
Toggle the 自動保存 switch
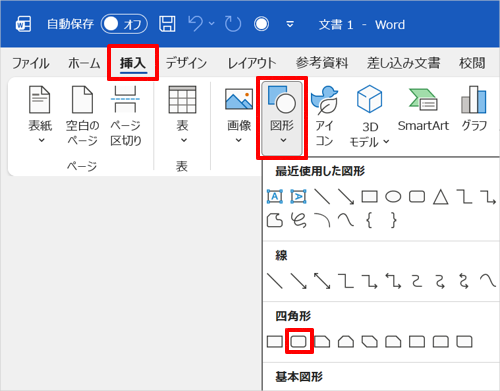[124, 24]
